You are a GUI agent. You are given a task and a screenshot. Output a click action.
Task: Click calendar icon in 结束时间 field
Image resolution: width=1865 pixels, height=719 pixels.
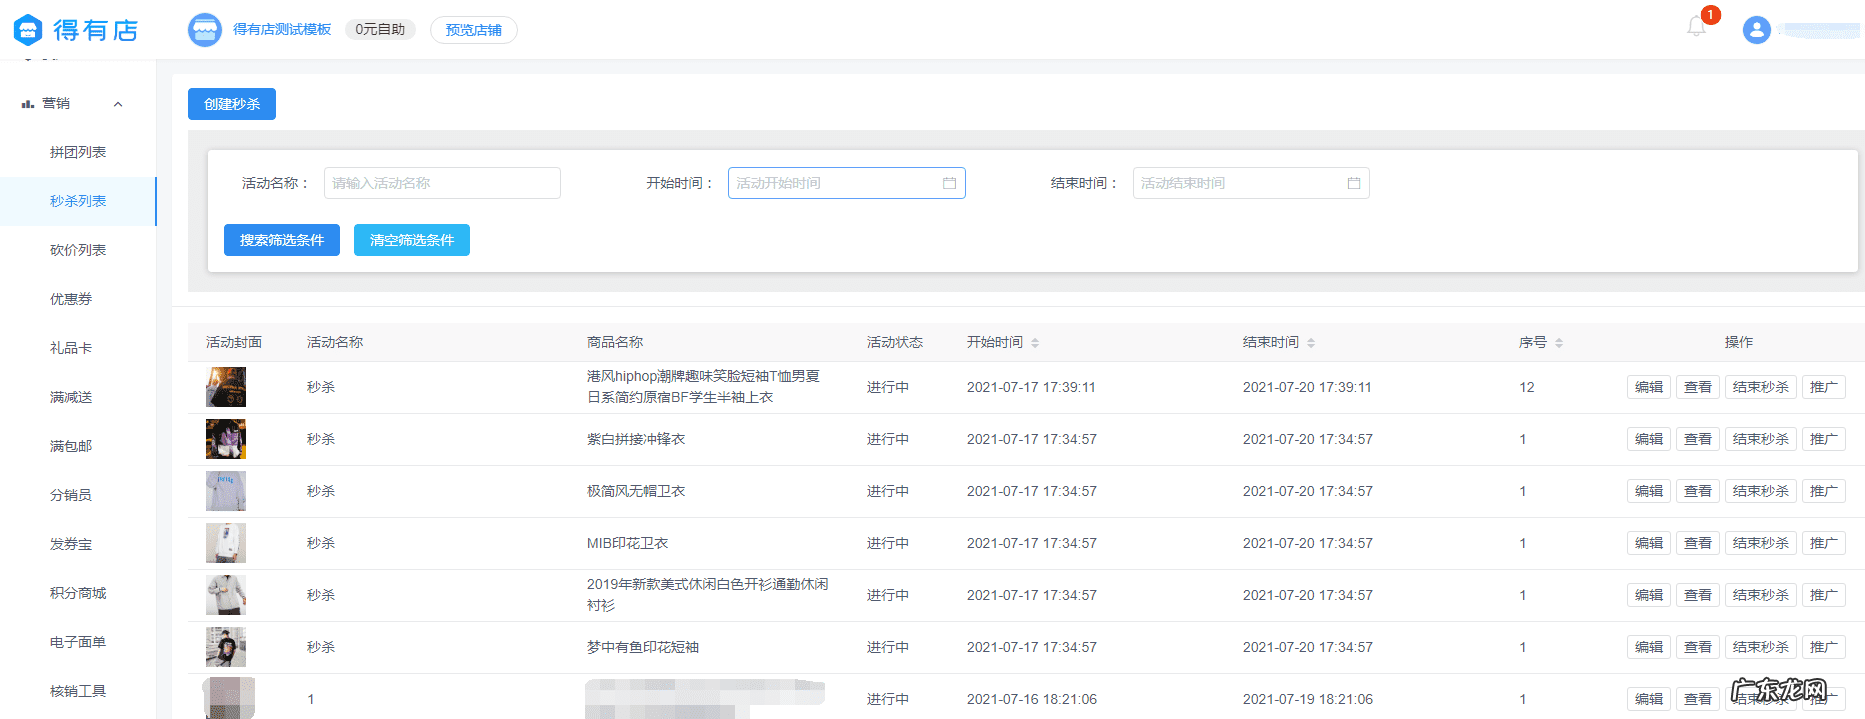(1353, 183)
